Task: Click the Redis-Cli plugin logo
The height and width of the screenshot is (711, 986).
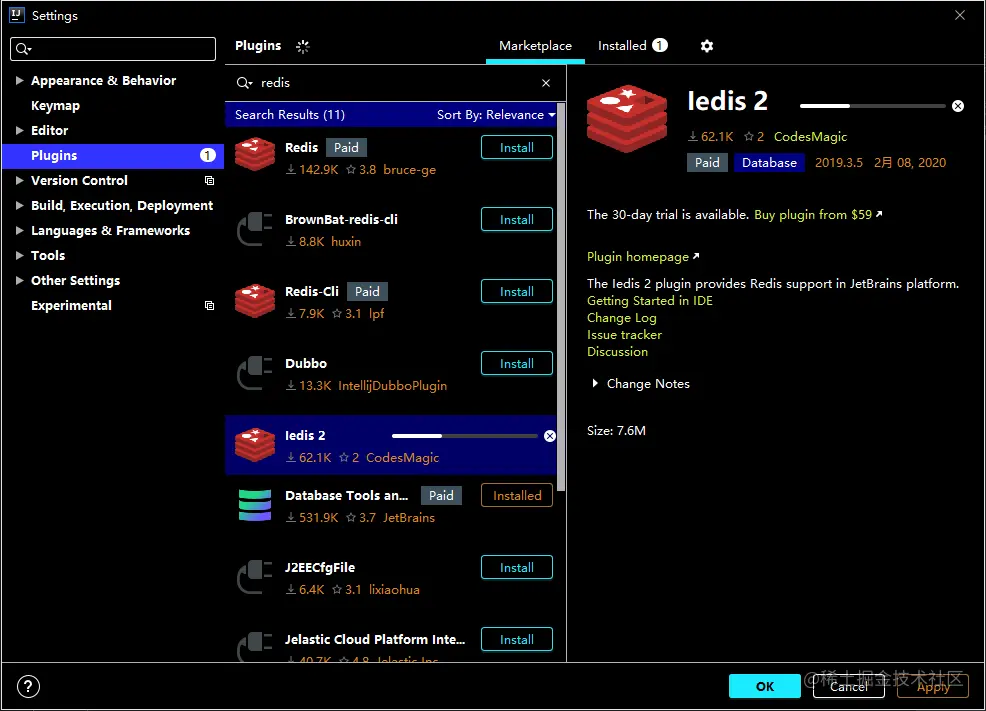Action: tap(255, 300)
